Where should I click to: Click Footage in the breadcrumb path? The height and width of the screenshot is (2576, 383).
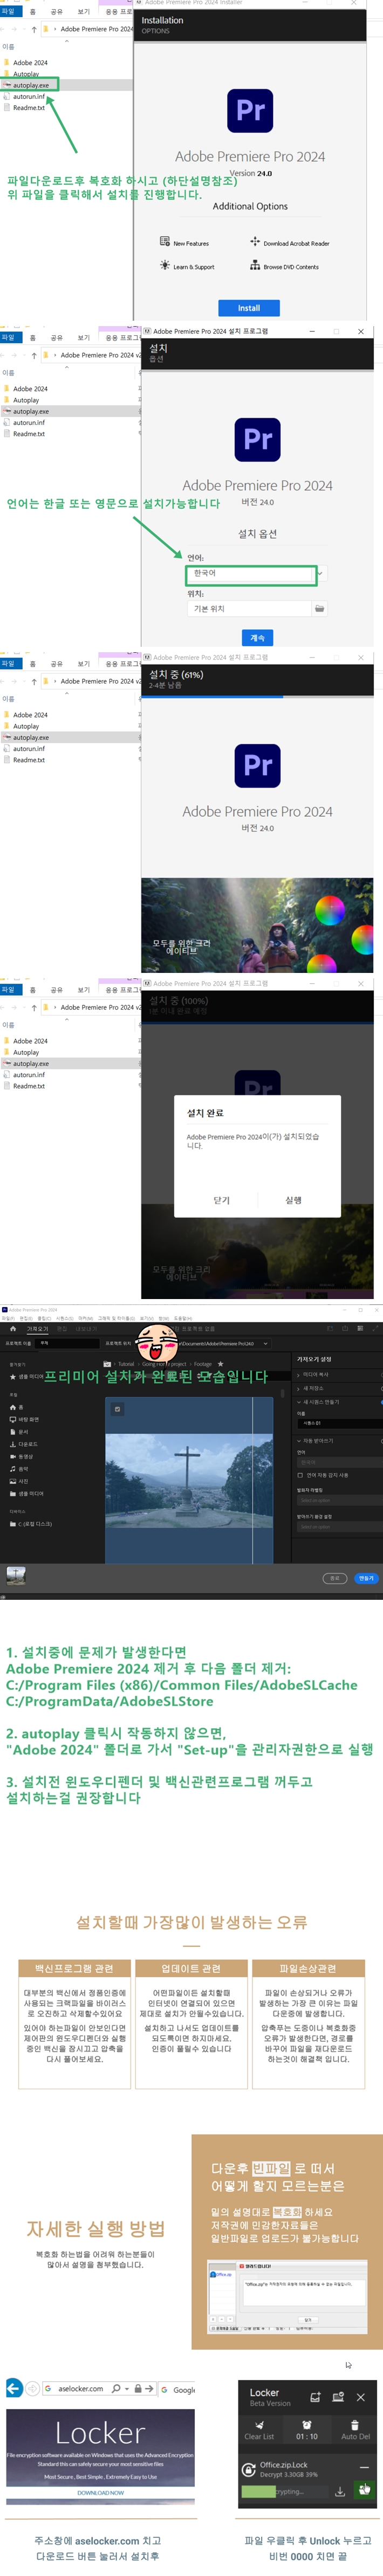tap(202, 1363)
